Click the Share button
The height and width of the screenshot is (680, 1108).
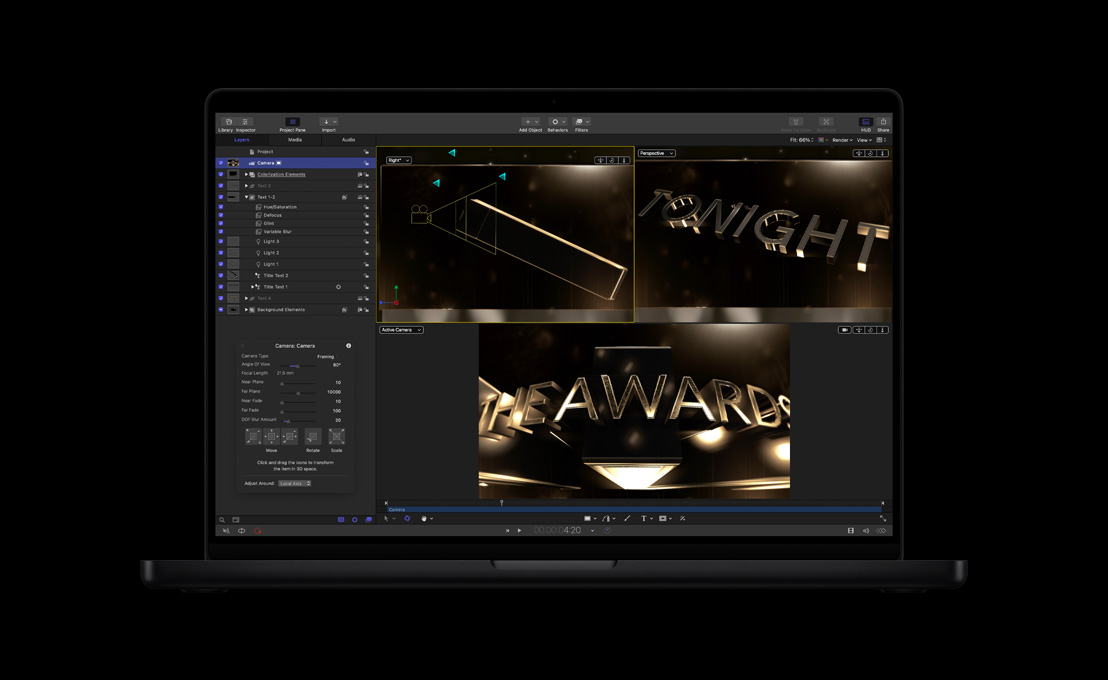pyautogui.click(x=882, y=121)
